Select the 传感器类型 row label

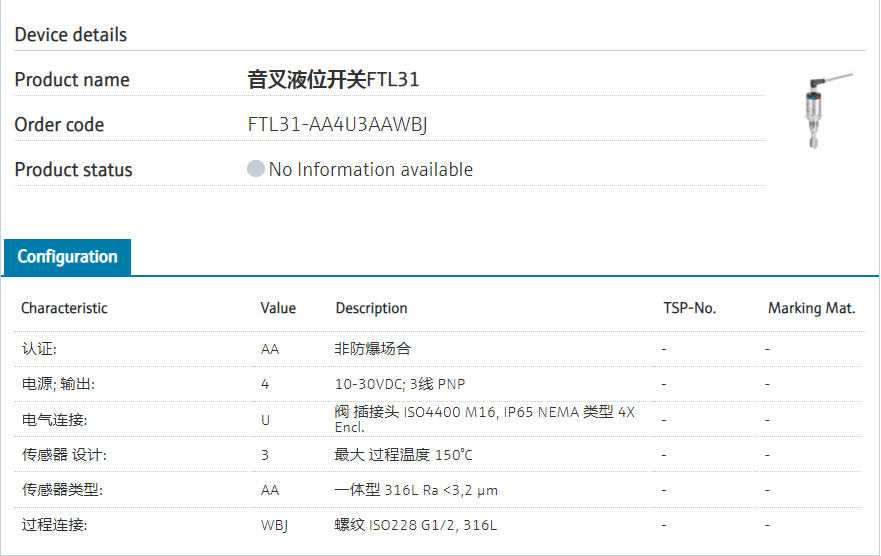62,490
